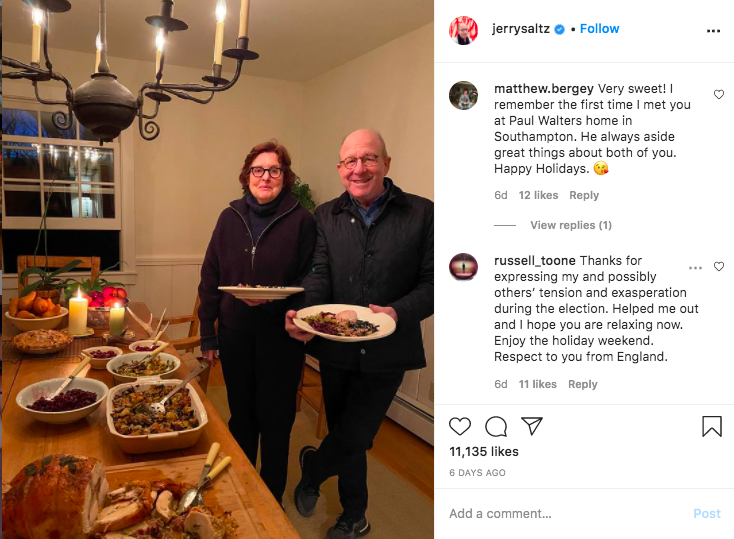This screenshot has width=734, height=539.
Task: Expand View replies (1)
Action: [571, 225]
